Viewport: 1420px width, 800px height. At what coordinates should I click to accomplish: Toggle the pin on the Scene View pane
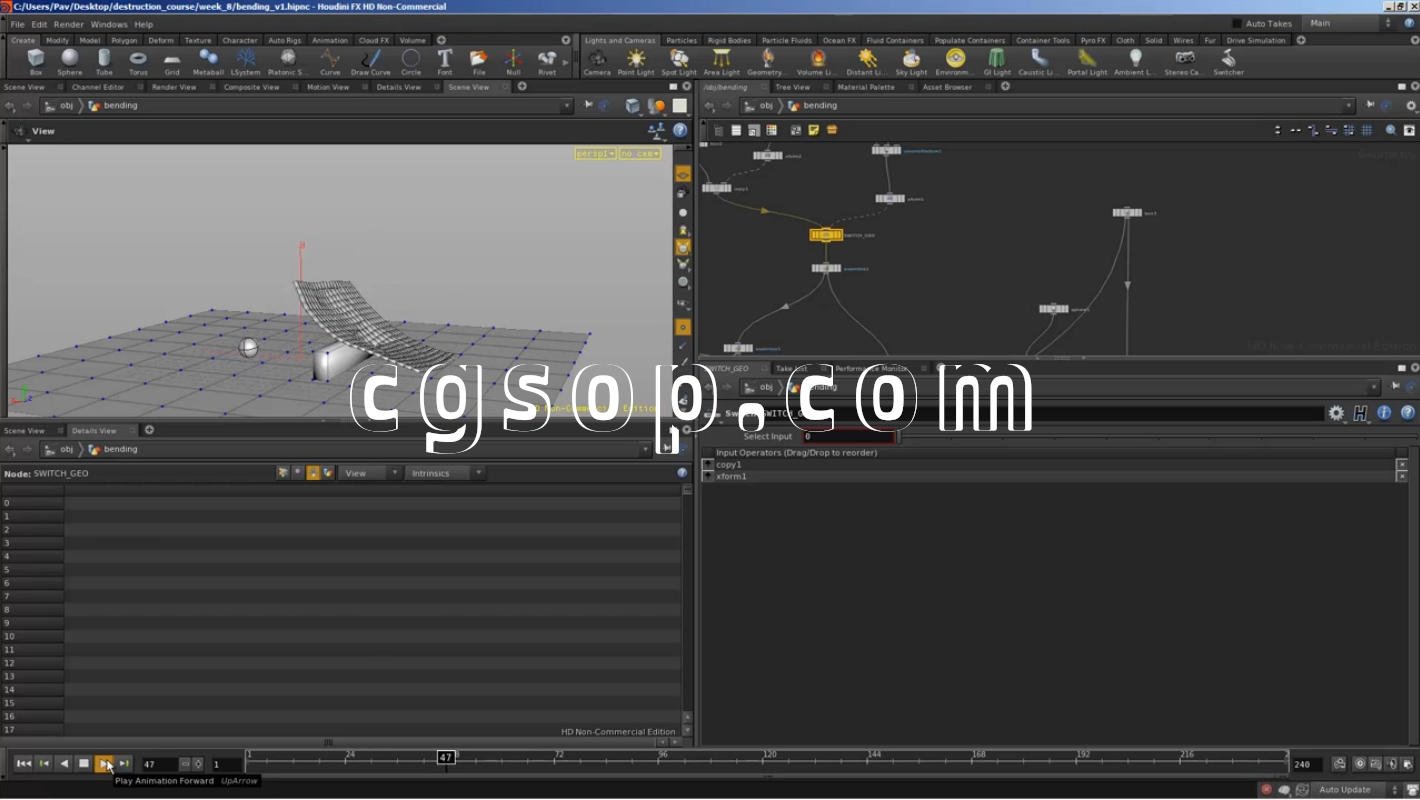tap(588, 105)
